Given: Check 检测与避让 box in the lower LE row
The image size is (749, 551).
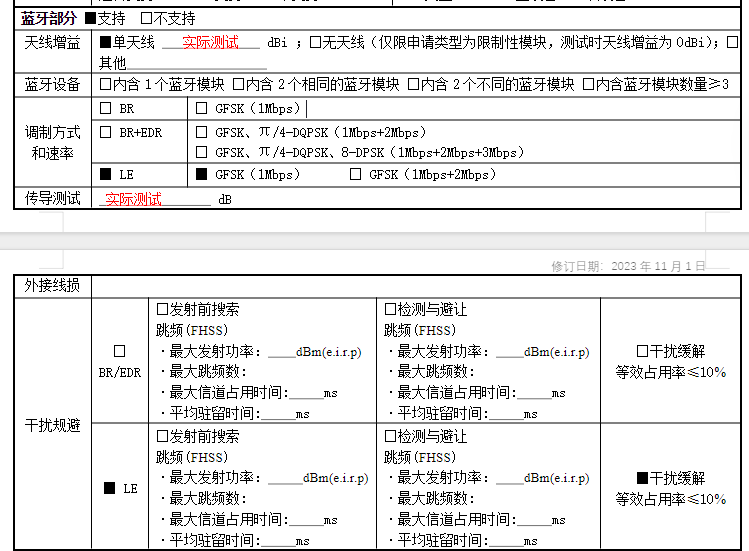Looking at the screenshot, I should pyautogui.click(x=390, y=436).
